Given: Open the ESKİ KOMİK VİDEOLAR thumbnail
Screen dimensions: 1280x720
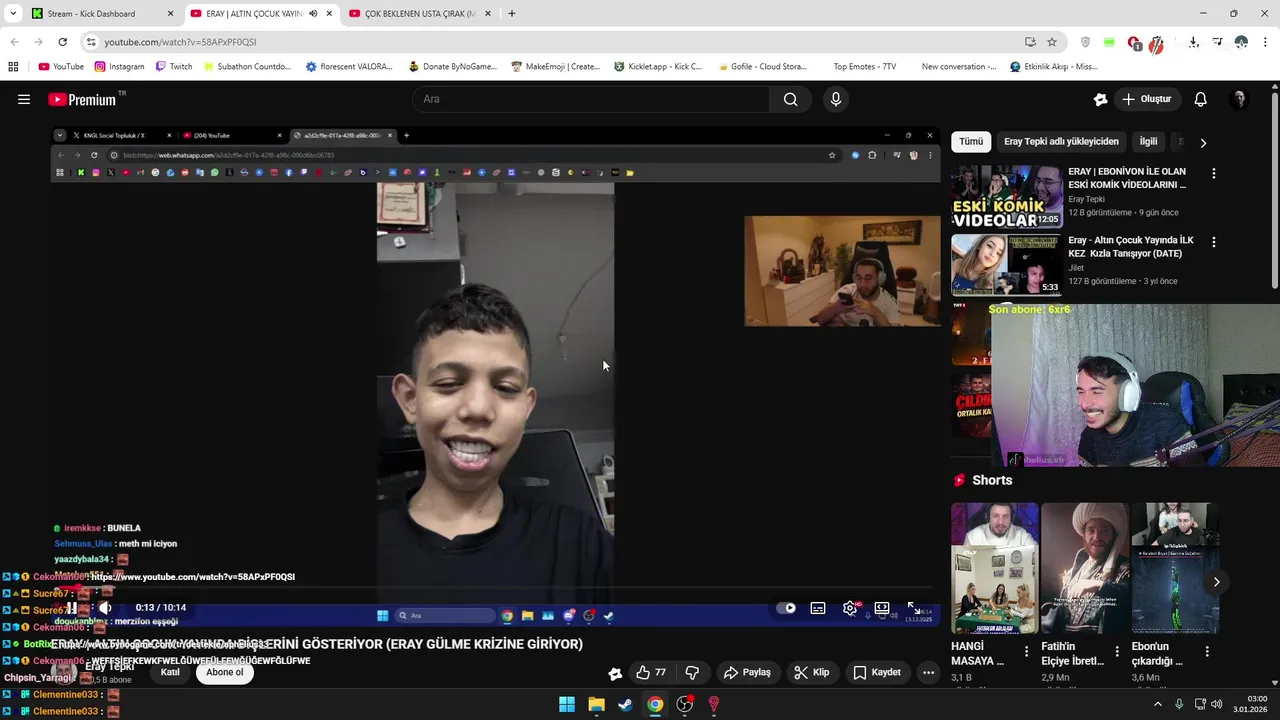Looking at the screenshot, I should click(x=1006, y=197).
